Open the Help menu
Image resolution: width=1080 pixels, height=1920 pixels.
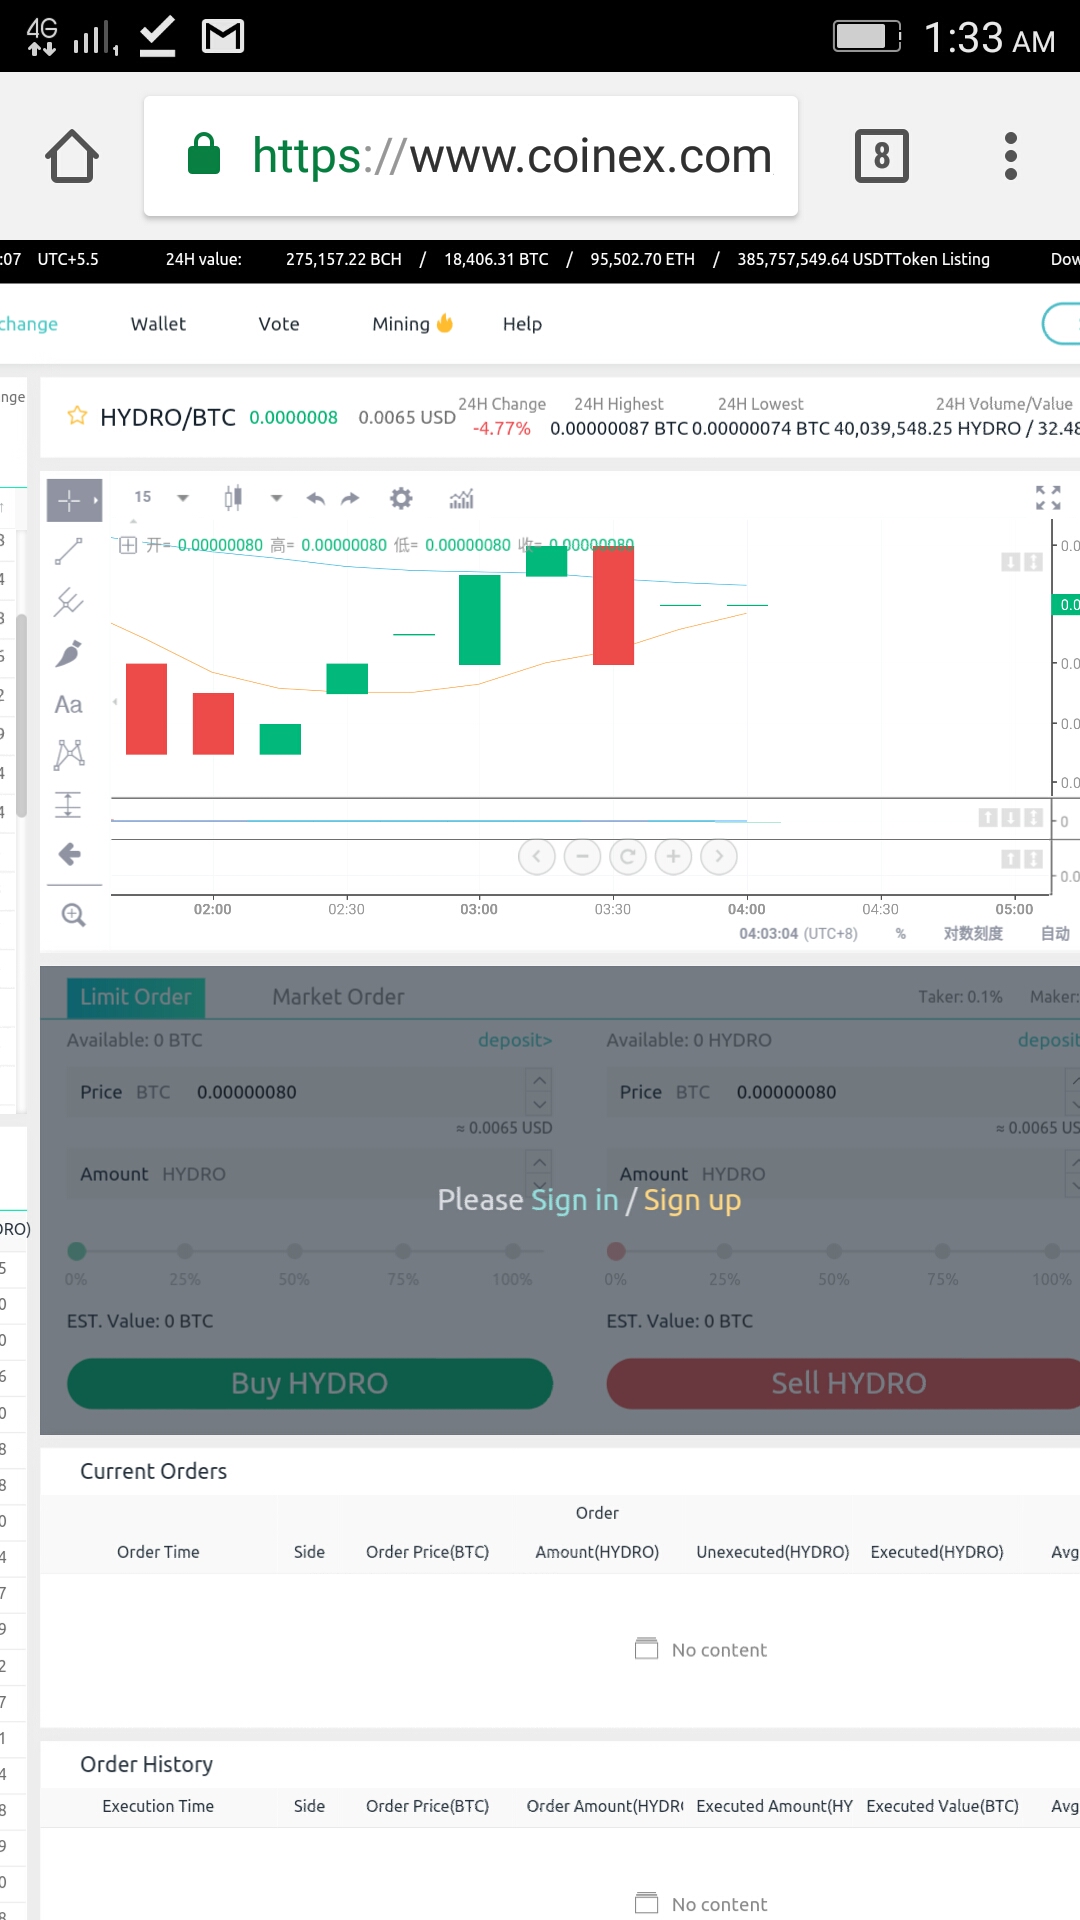click(x=522, y=324)
